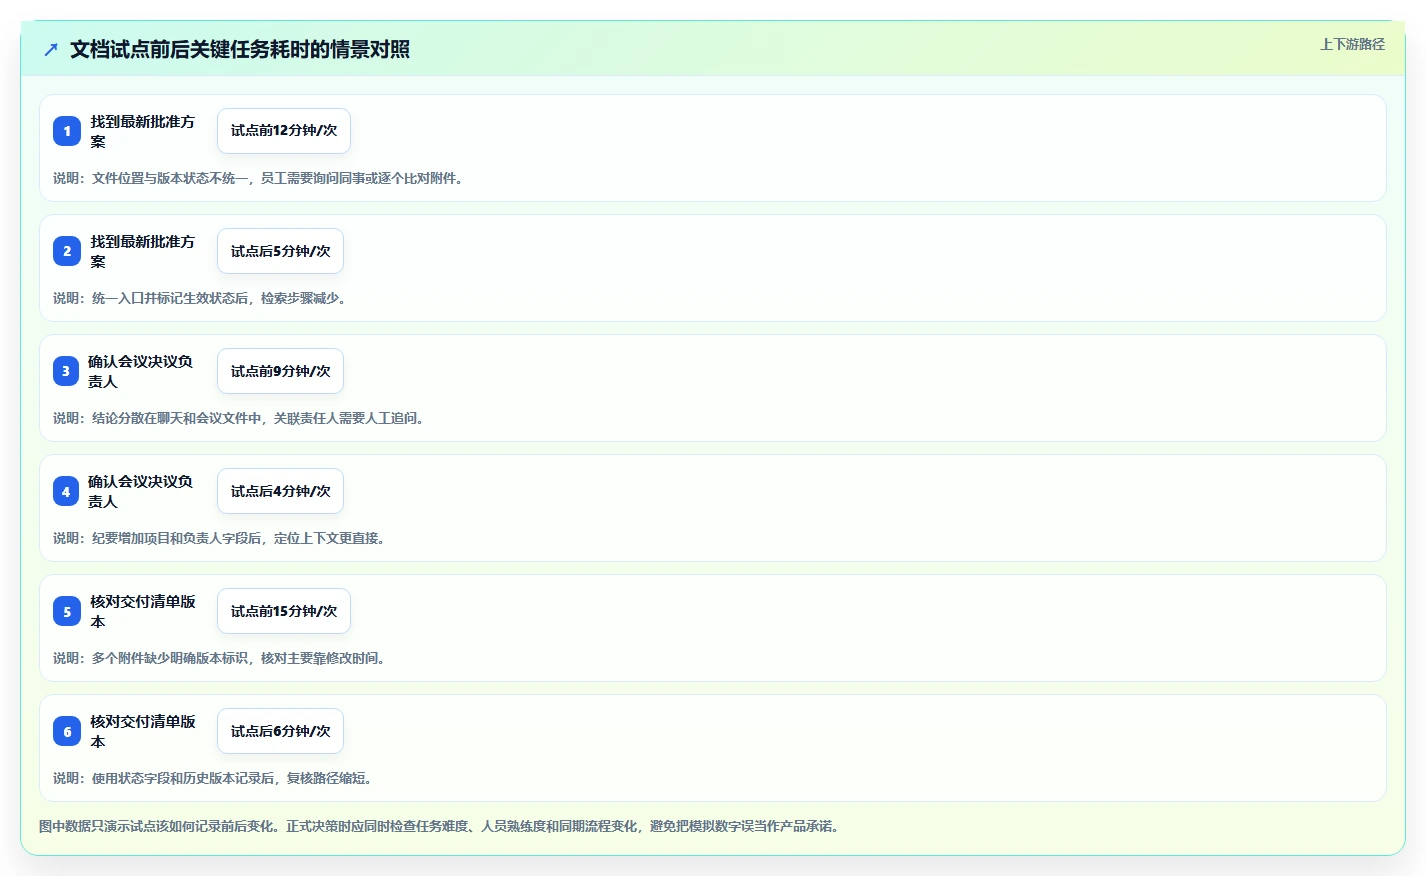
Task: Click the step number 2 badge
Action: point(67,251)
